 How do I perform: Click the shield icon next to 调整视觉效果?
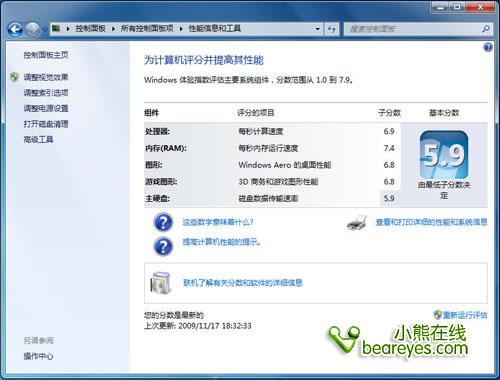tap(14, 77)
